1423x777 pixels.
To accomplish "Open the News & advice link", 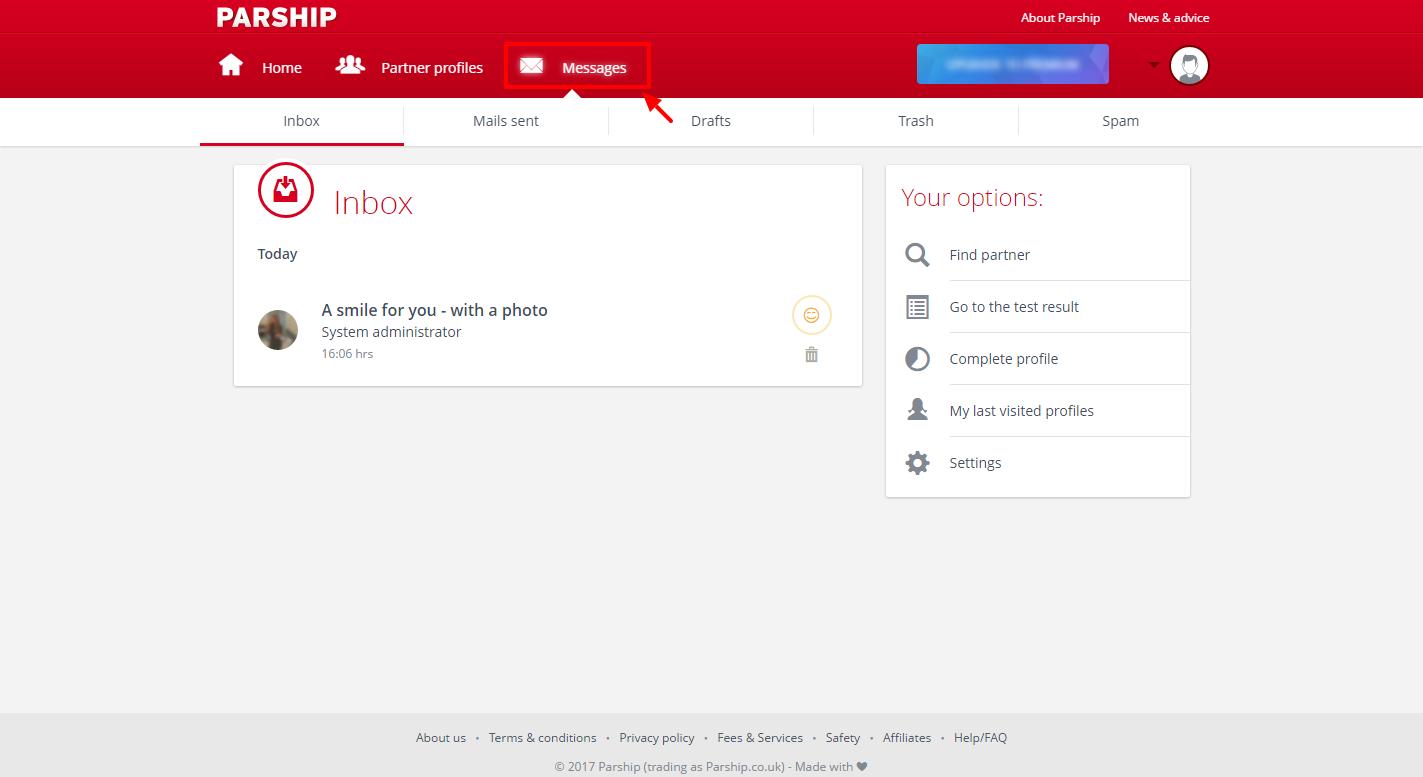I will pyautogui.click(x=1169, y=18).
